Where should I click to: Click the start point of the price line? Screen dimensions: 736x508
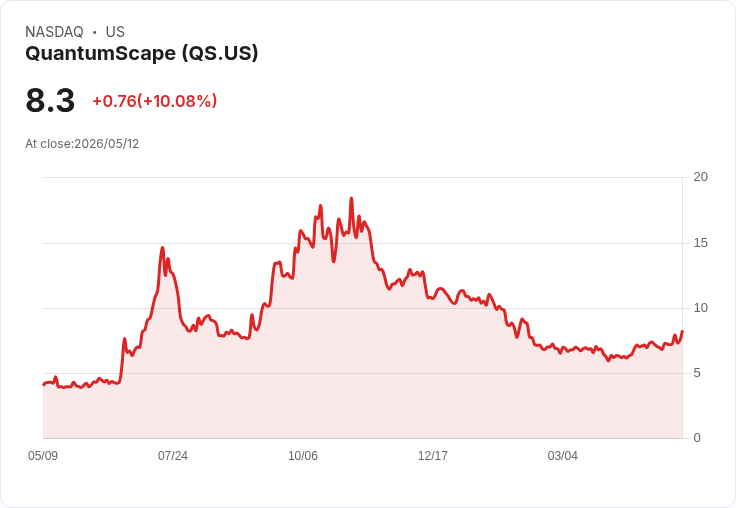click(44, 385)
